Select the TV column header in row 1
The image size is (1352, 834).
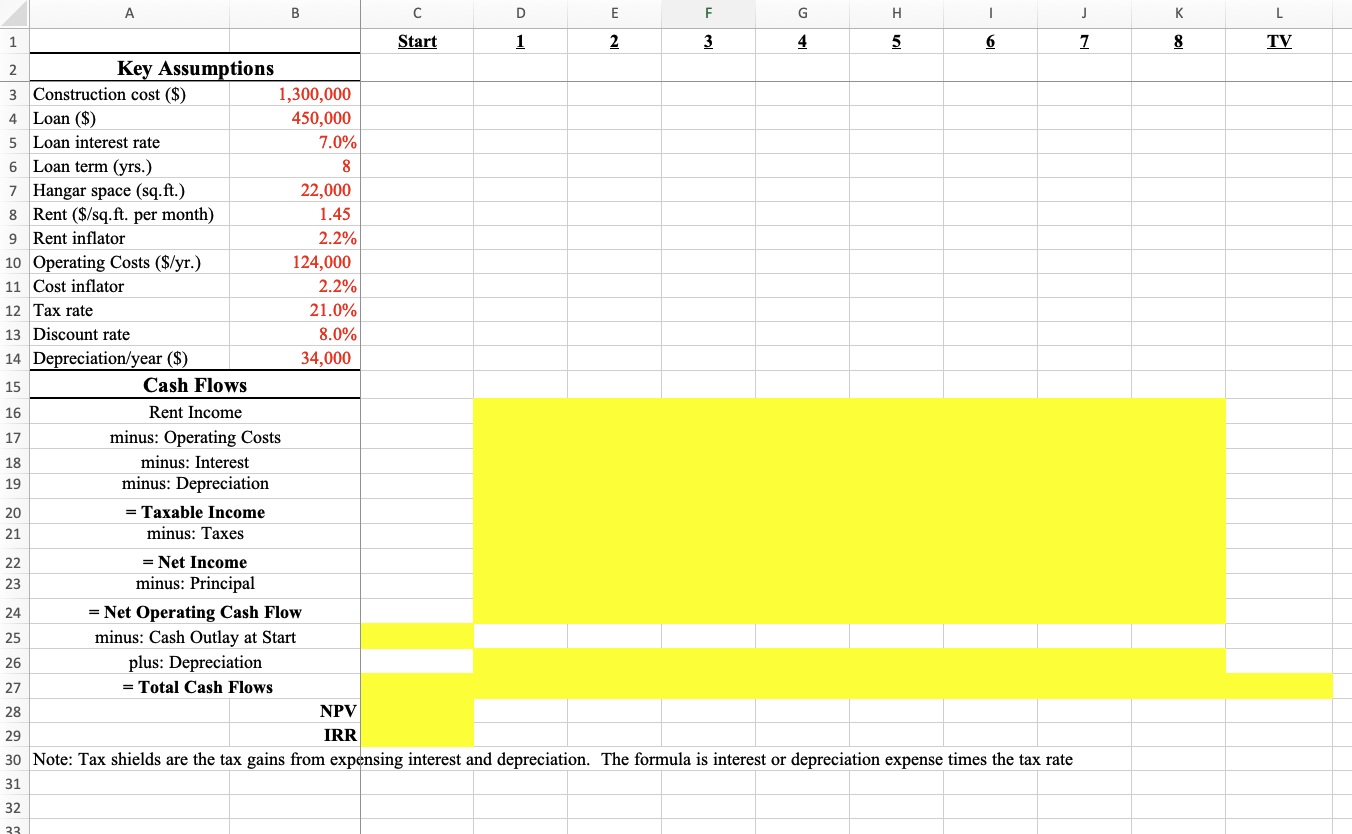1279,41
